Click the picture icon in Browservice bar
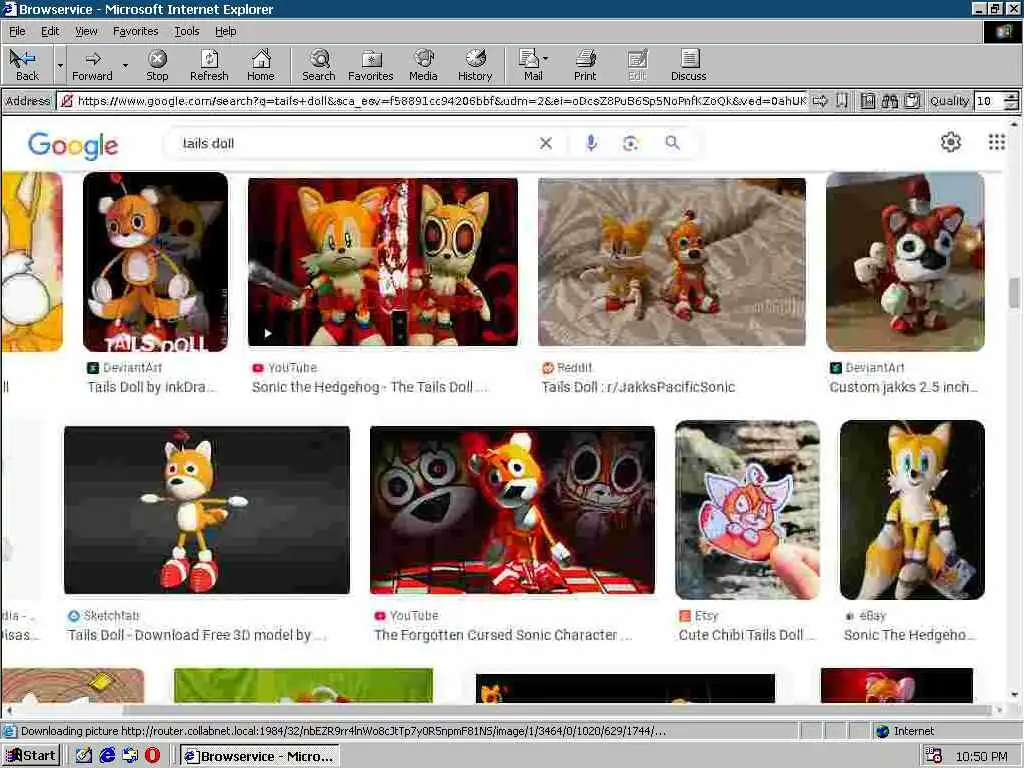Image resolution: width=1024 pixels, height=768 pixels. tap(867, 101)
